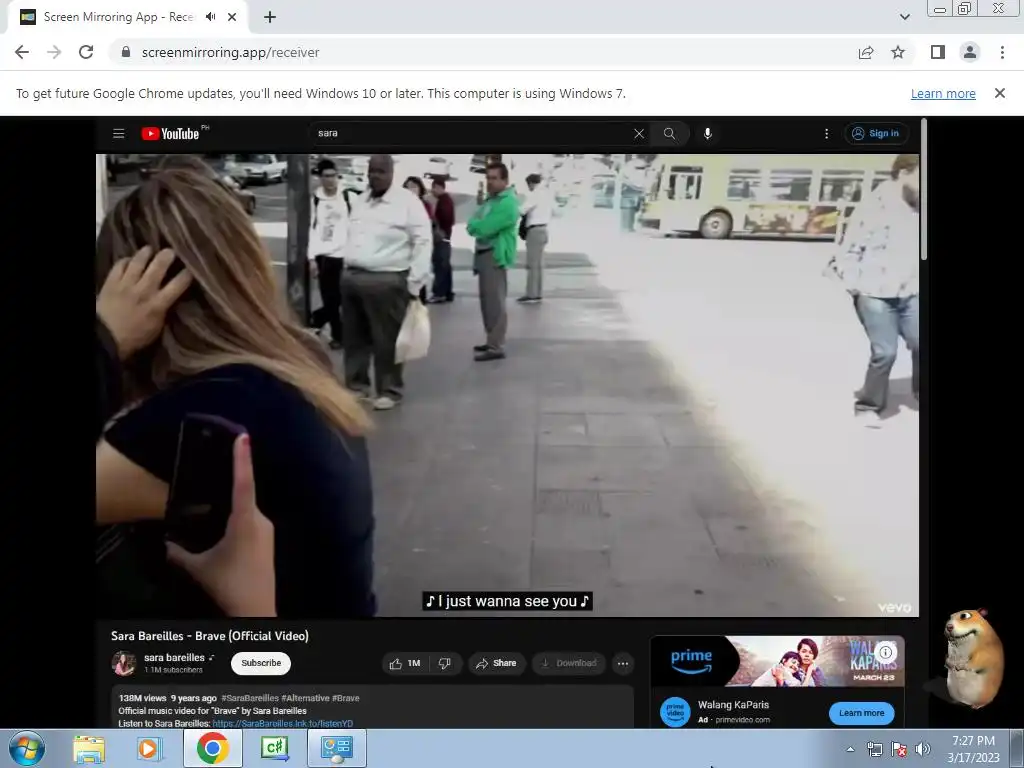
Task: Bookmark page with star icon
Action: [x=898, y=52]
